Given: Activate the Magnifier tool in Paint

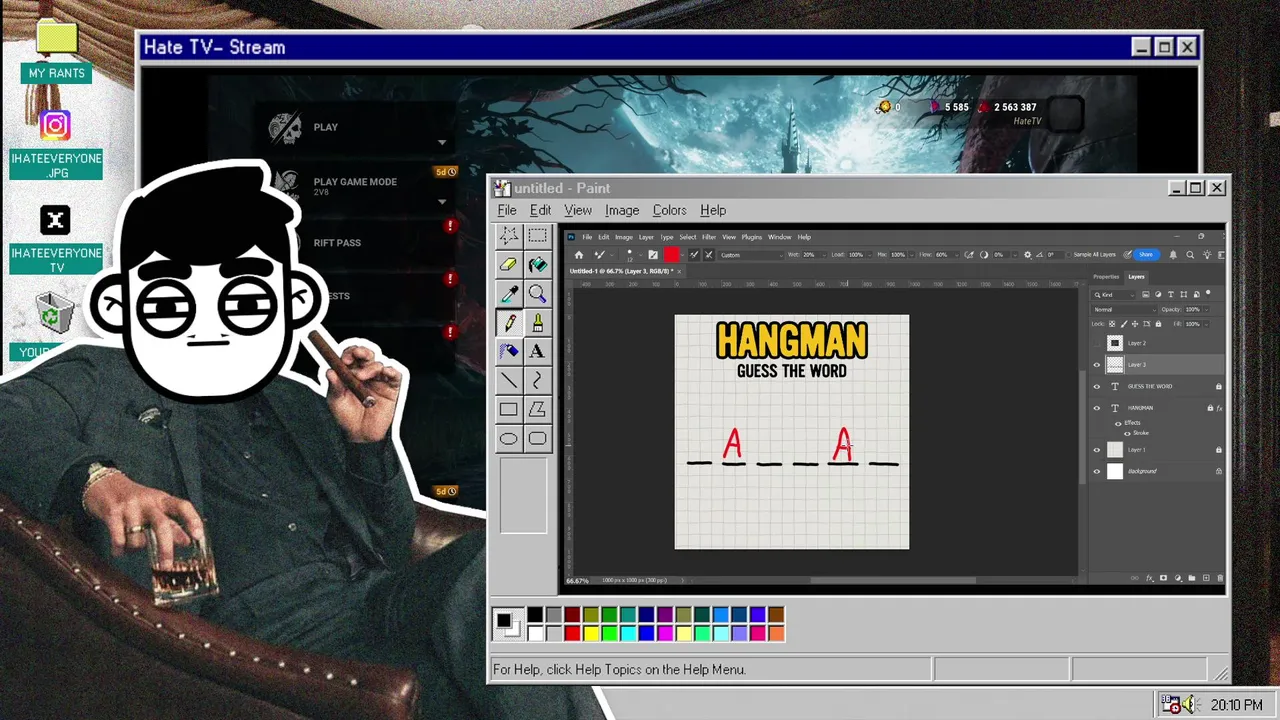Looking at the screenshot, I should tap(537, 294).
